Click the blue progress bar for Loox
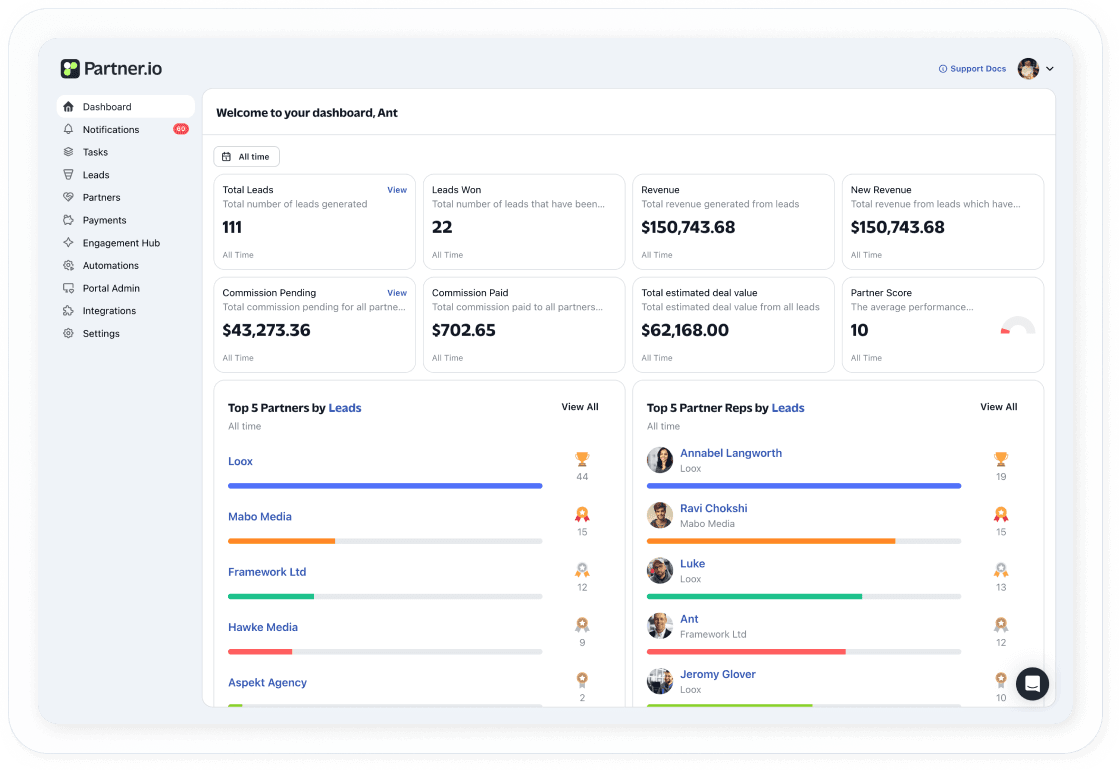This screenshot has height=770, width=1119. (385, 486)
